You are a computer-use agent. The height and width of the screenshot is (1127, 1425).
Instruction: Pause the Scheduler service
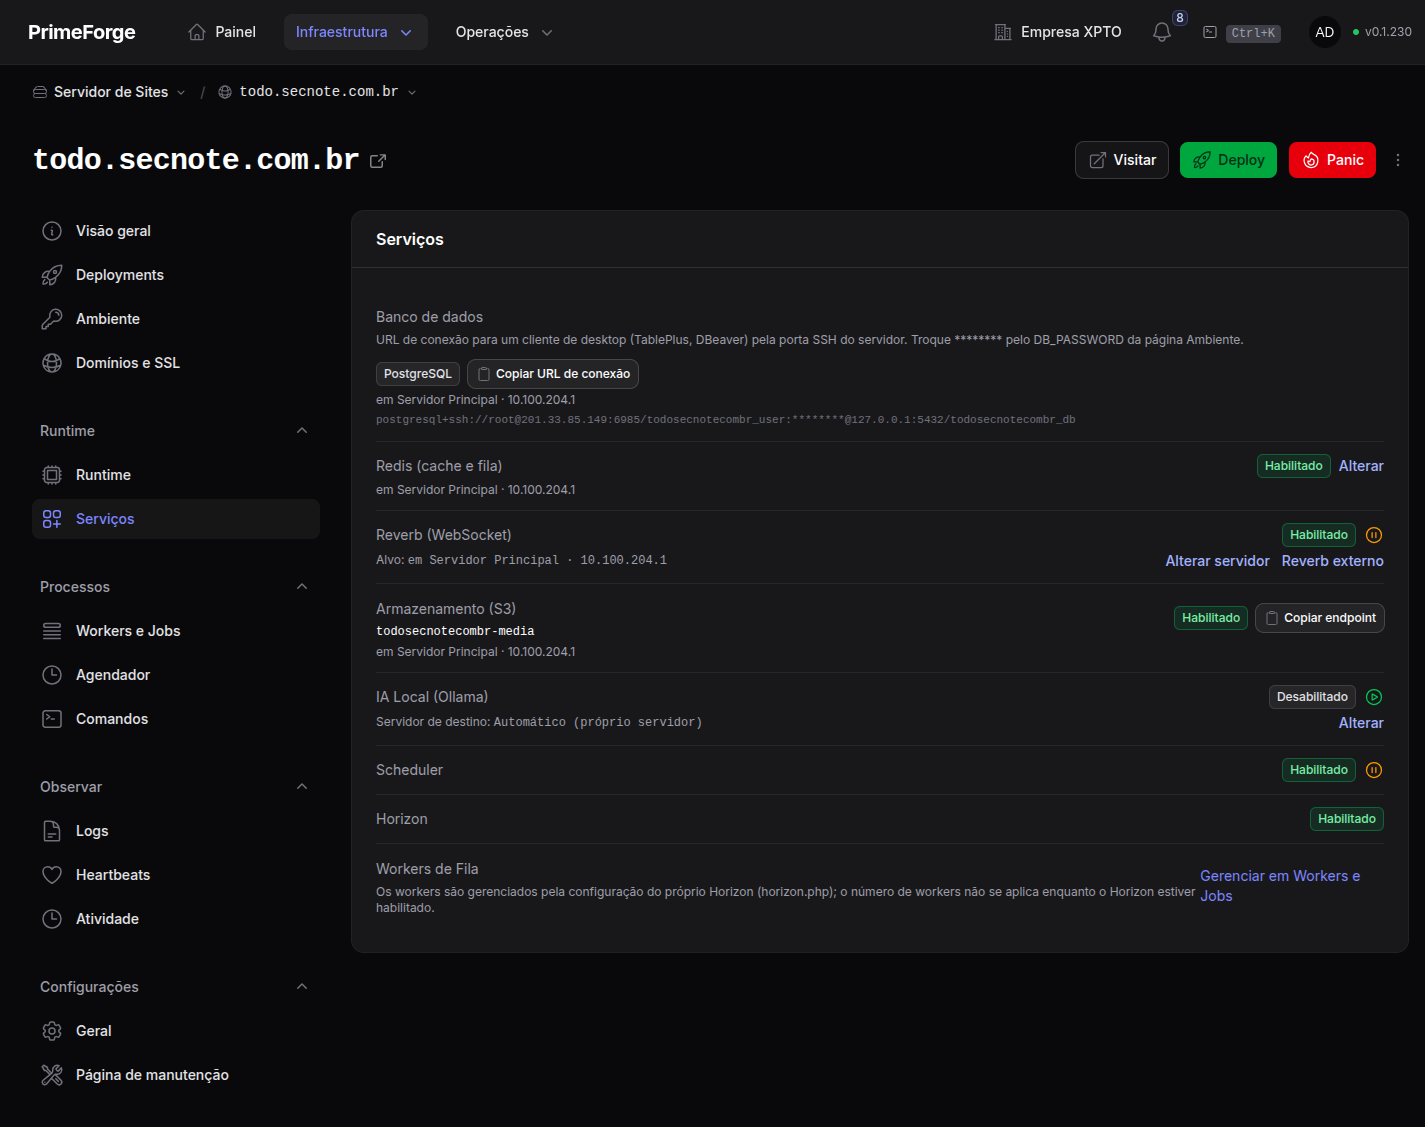(1374, 770)
